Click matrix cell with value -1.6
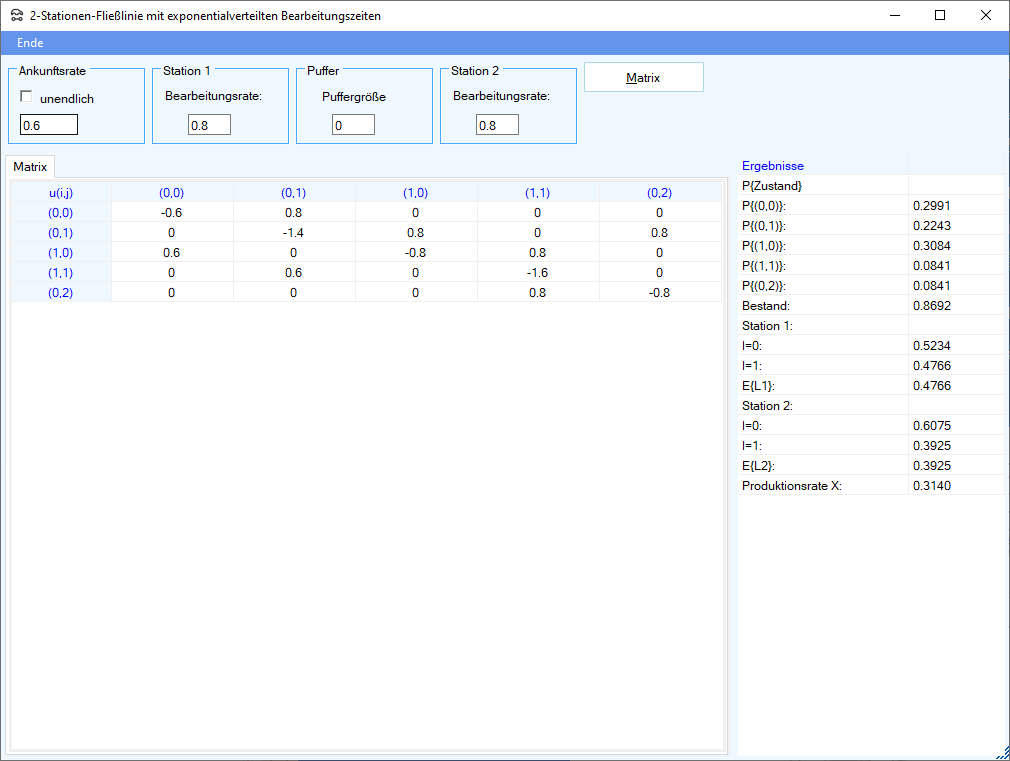1010x761 pixels. point(538,272)
